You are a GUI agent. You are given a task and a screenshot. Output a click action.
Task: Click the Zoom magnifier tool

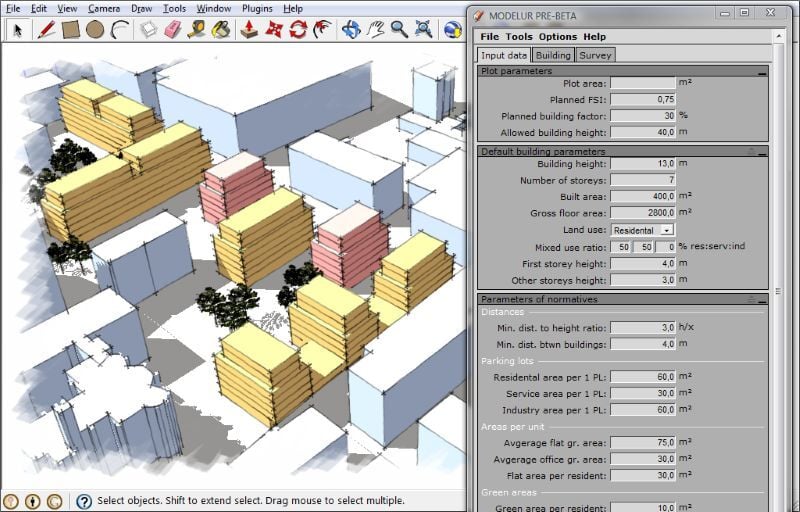[x=399, y=29]
